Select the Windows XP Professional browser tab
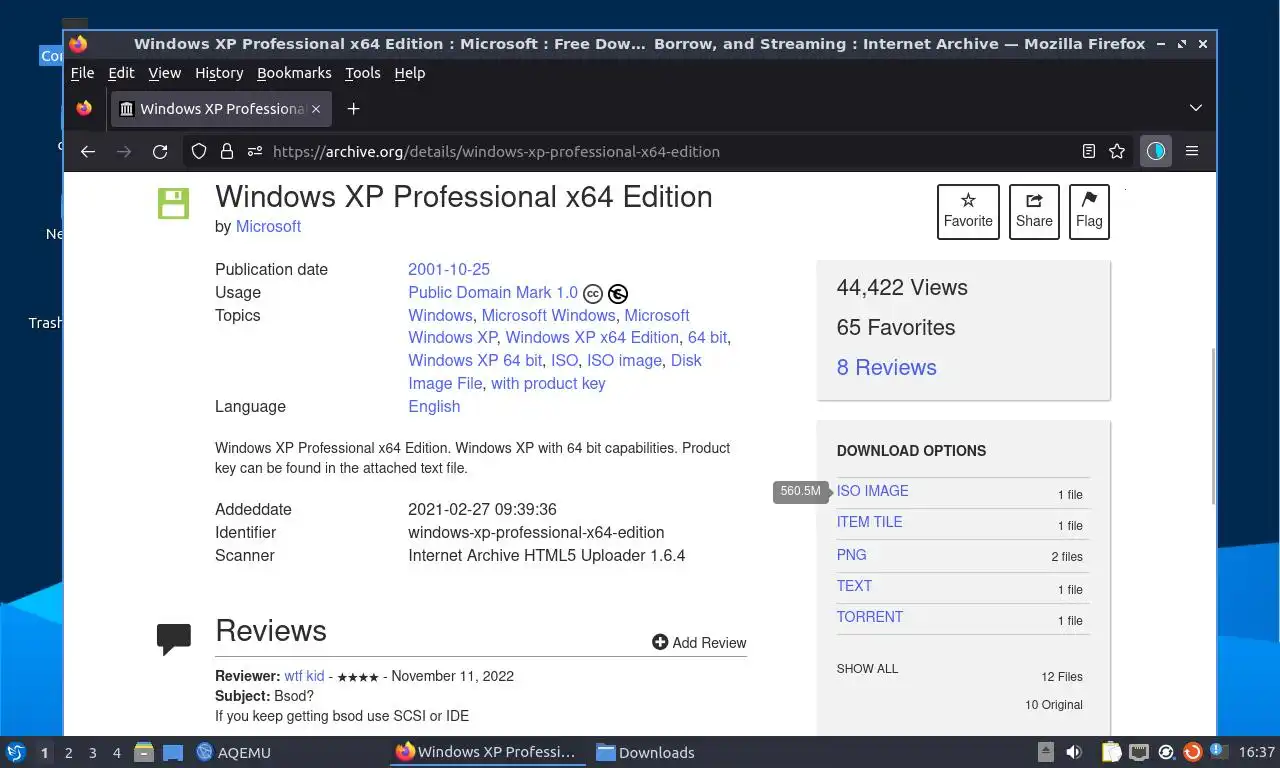The height and width of the screenshot is (768, 1280). pos(221,109)
